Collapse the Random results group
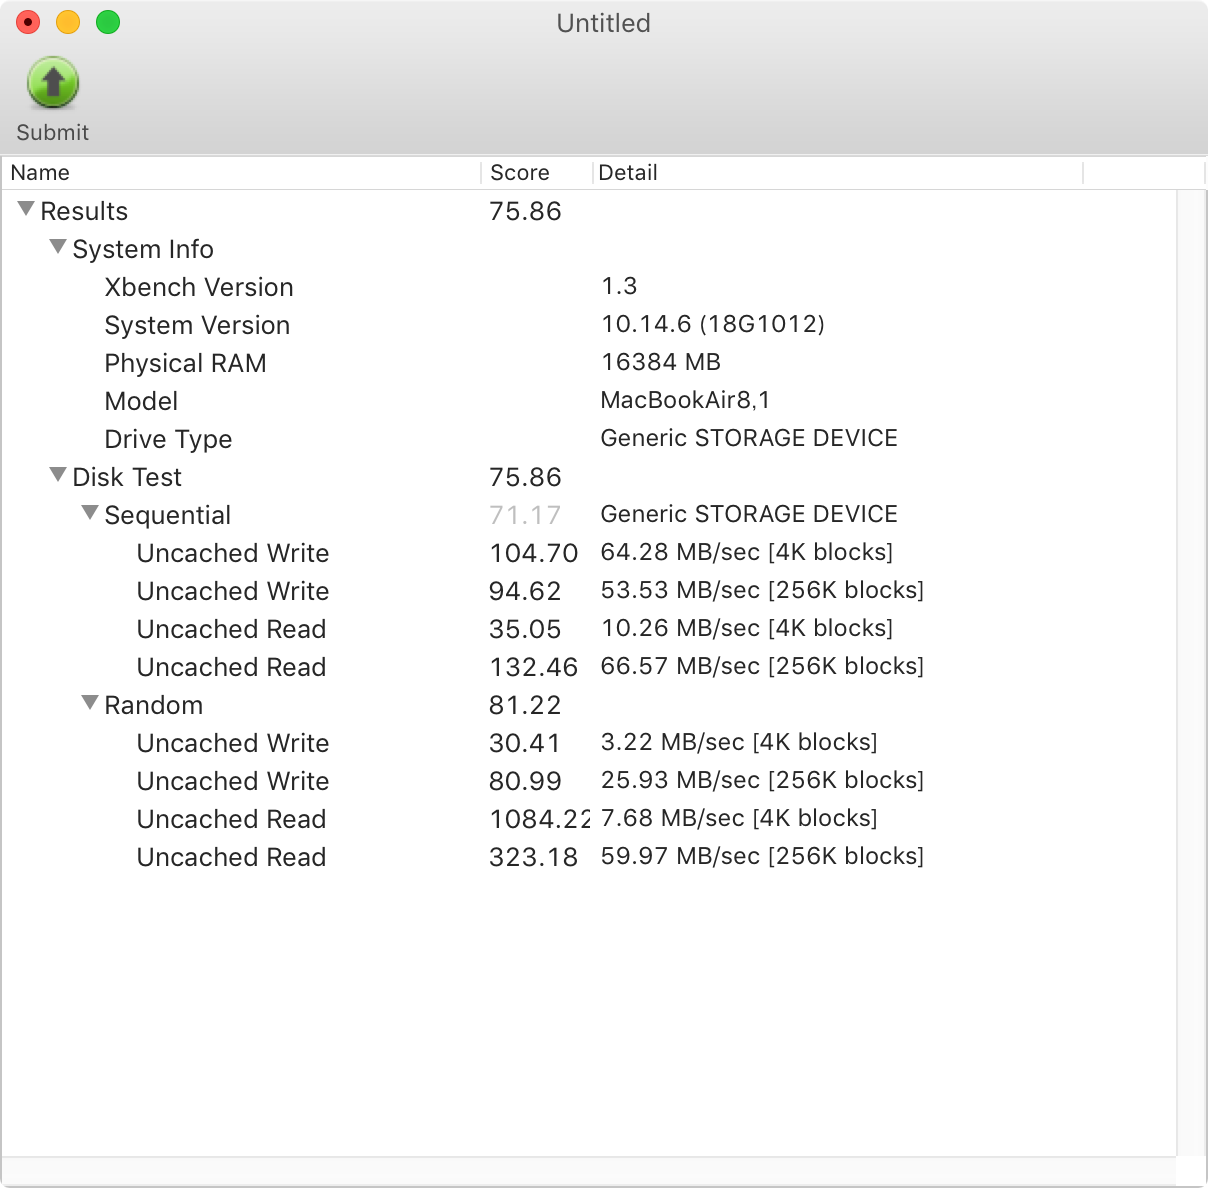This screenshot has height=1188, width=1208. click(x=90, y=703)
